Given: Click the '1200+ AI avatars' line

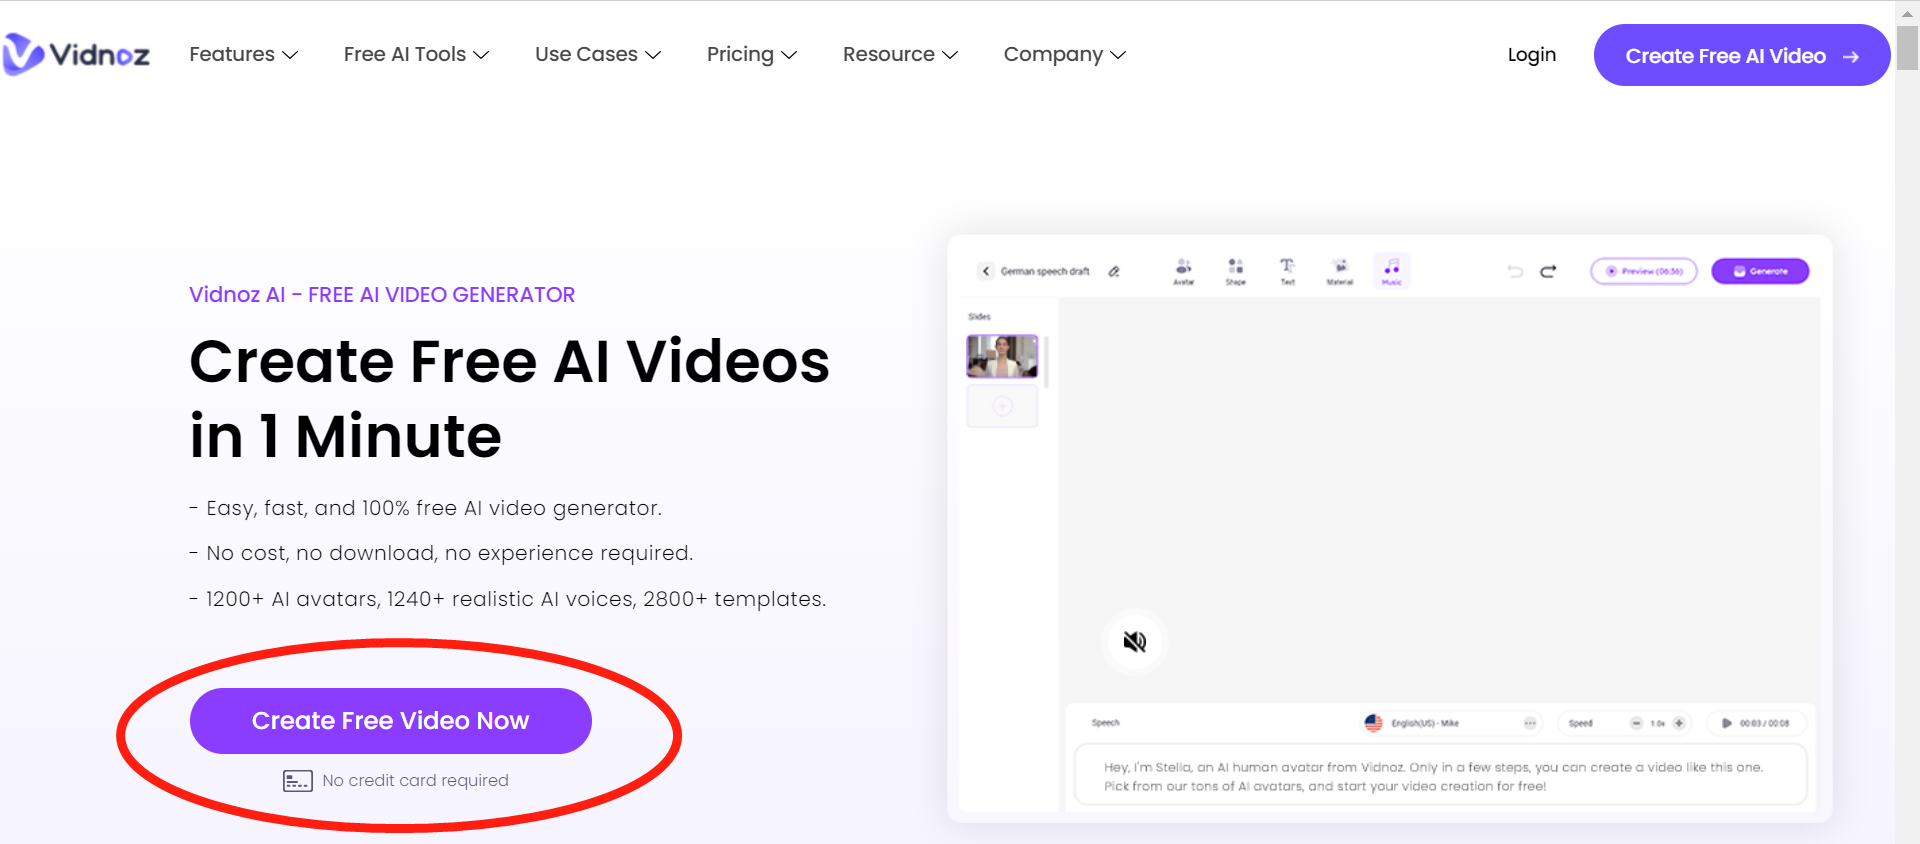Looking at the screenshot, I should pos(508,599).
